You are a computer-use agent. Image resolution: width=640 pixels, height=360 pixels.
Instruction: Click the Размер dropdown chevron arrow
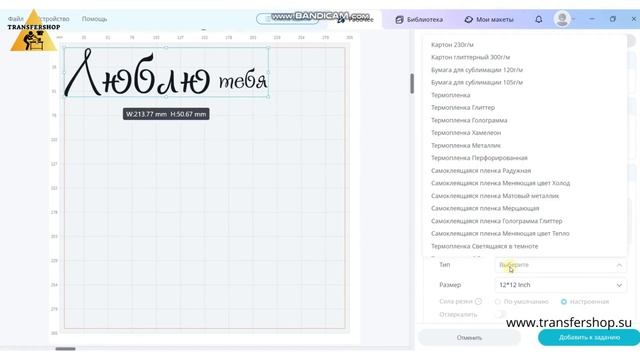click(x=619, y=285)
